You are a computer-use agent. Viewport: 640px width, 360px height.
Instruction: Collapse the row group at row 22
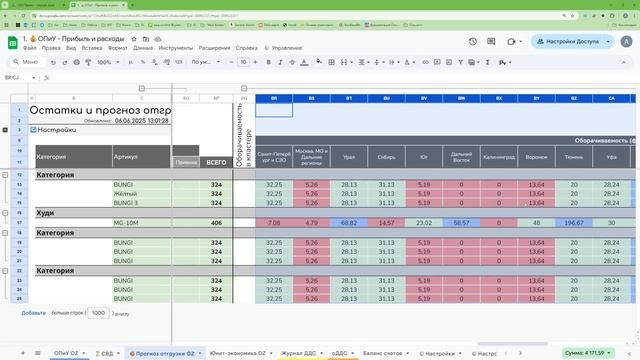[5, 271]
